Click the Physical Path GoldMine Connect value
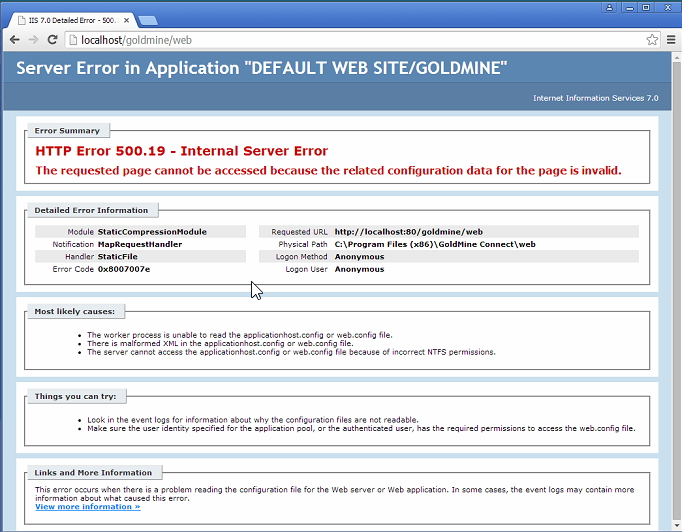682x532 pixels. point(435,244)
